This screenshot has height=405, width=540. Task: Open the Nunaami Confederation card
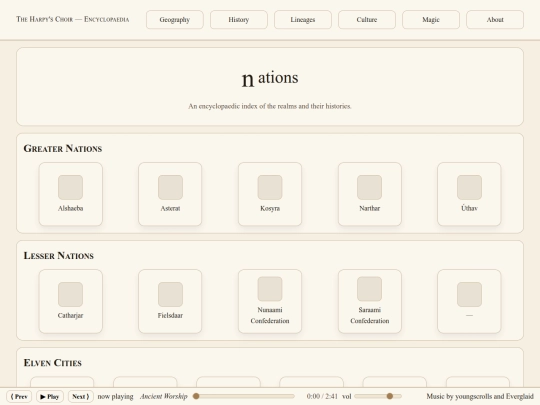pos(270,301)
